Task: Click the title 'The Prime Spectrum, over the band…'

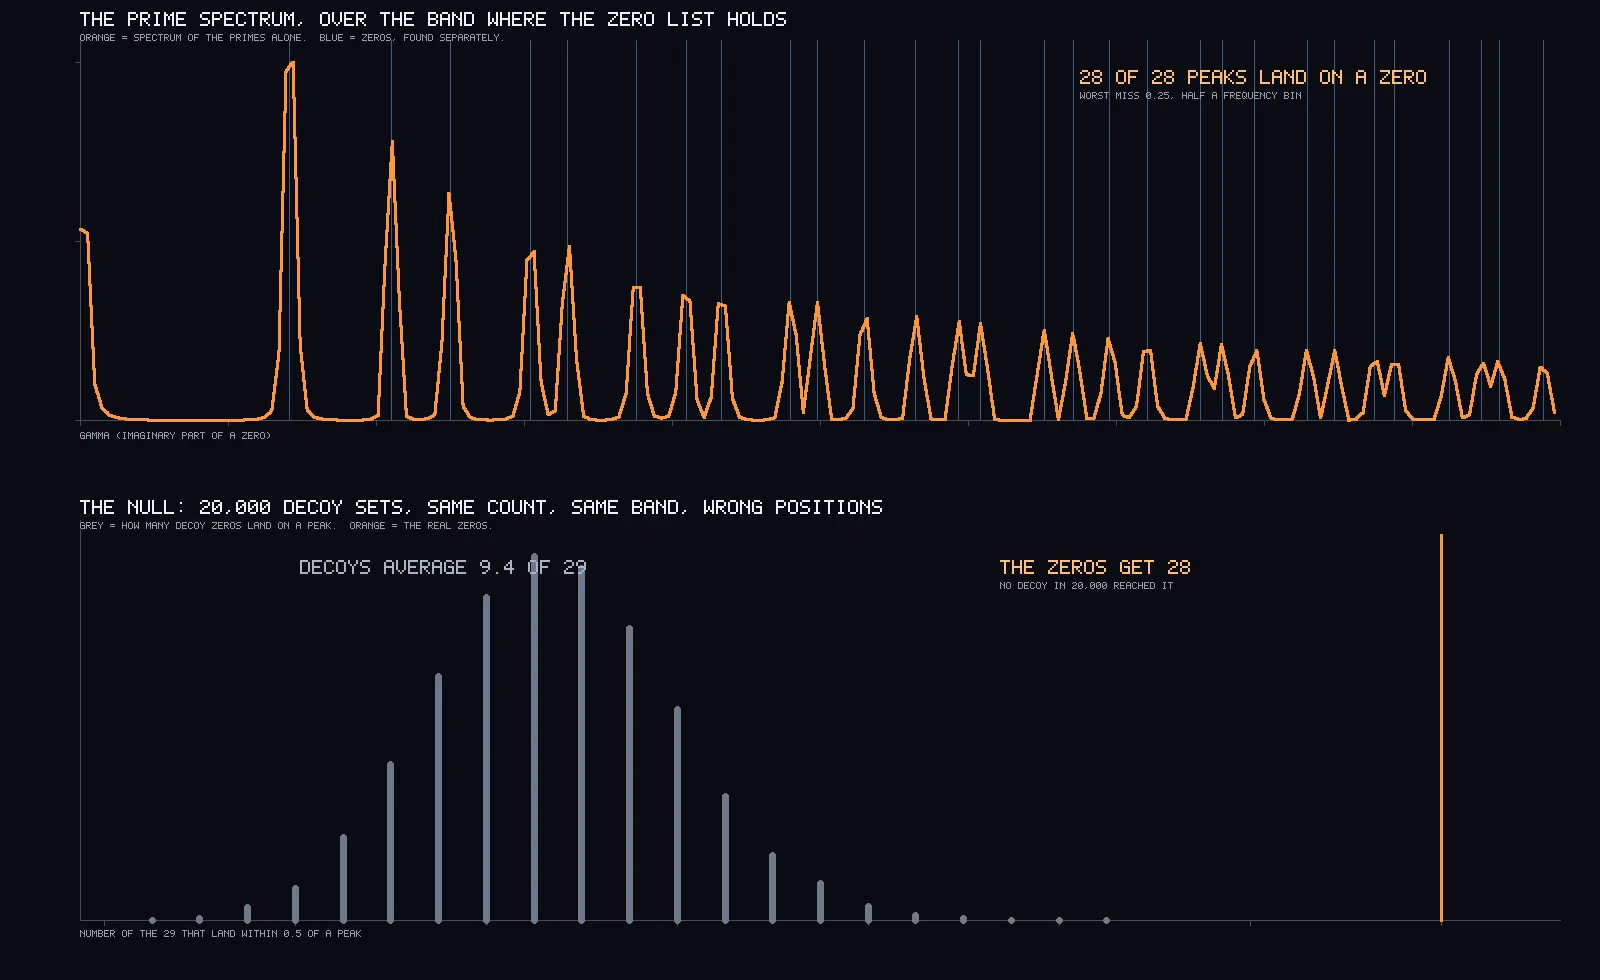Action: pyautogui.click(x=433, y=19)
